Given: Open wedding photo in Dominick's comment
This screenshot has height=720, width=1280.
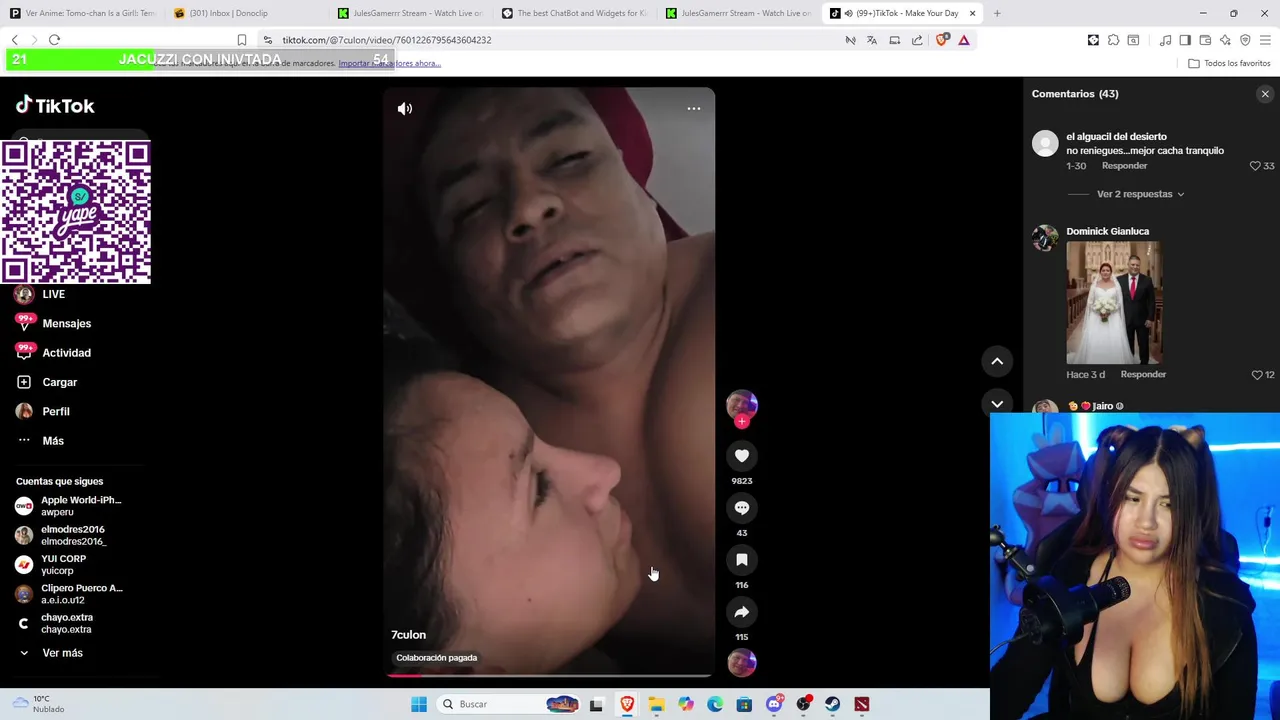Looking at the screenshot, I should tap(1114, 303).
